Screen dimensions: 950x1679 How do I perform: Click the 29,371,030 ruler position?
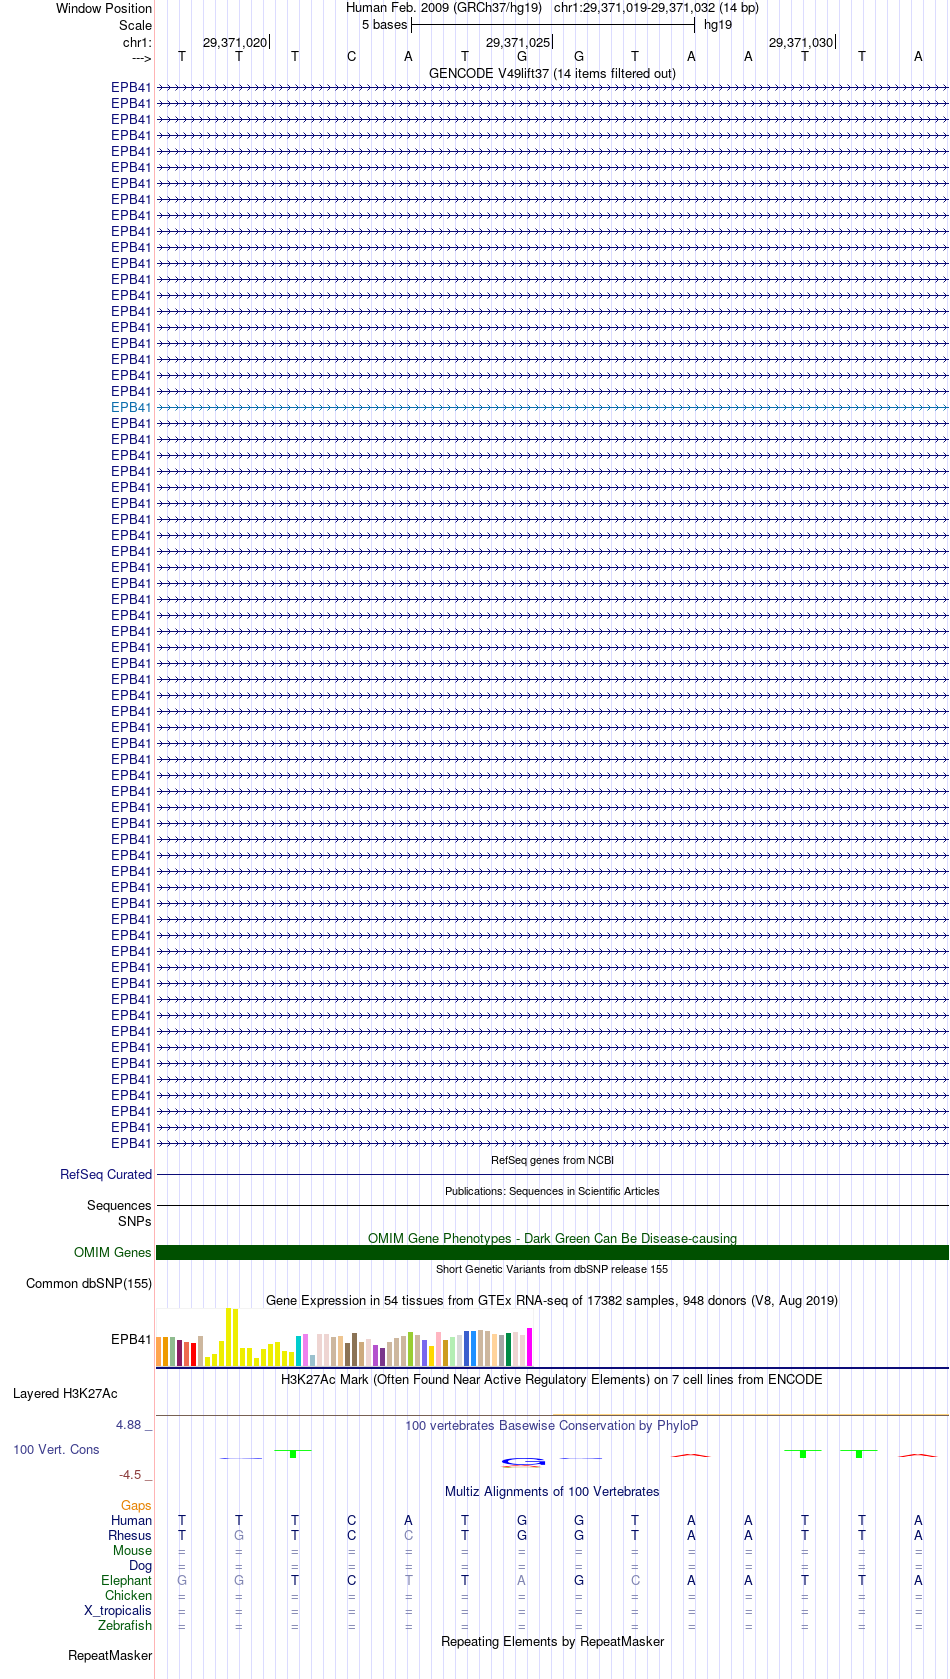point(801,43)
